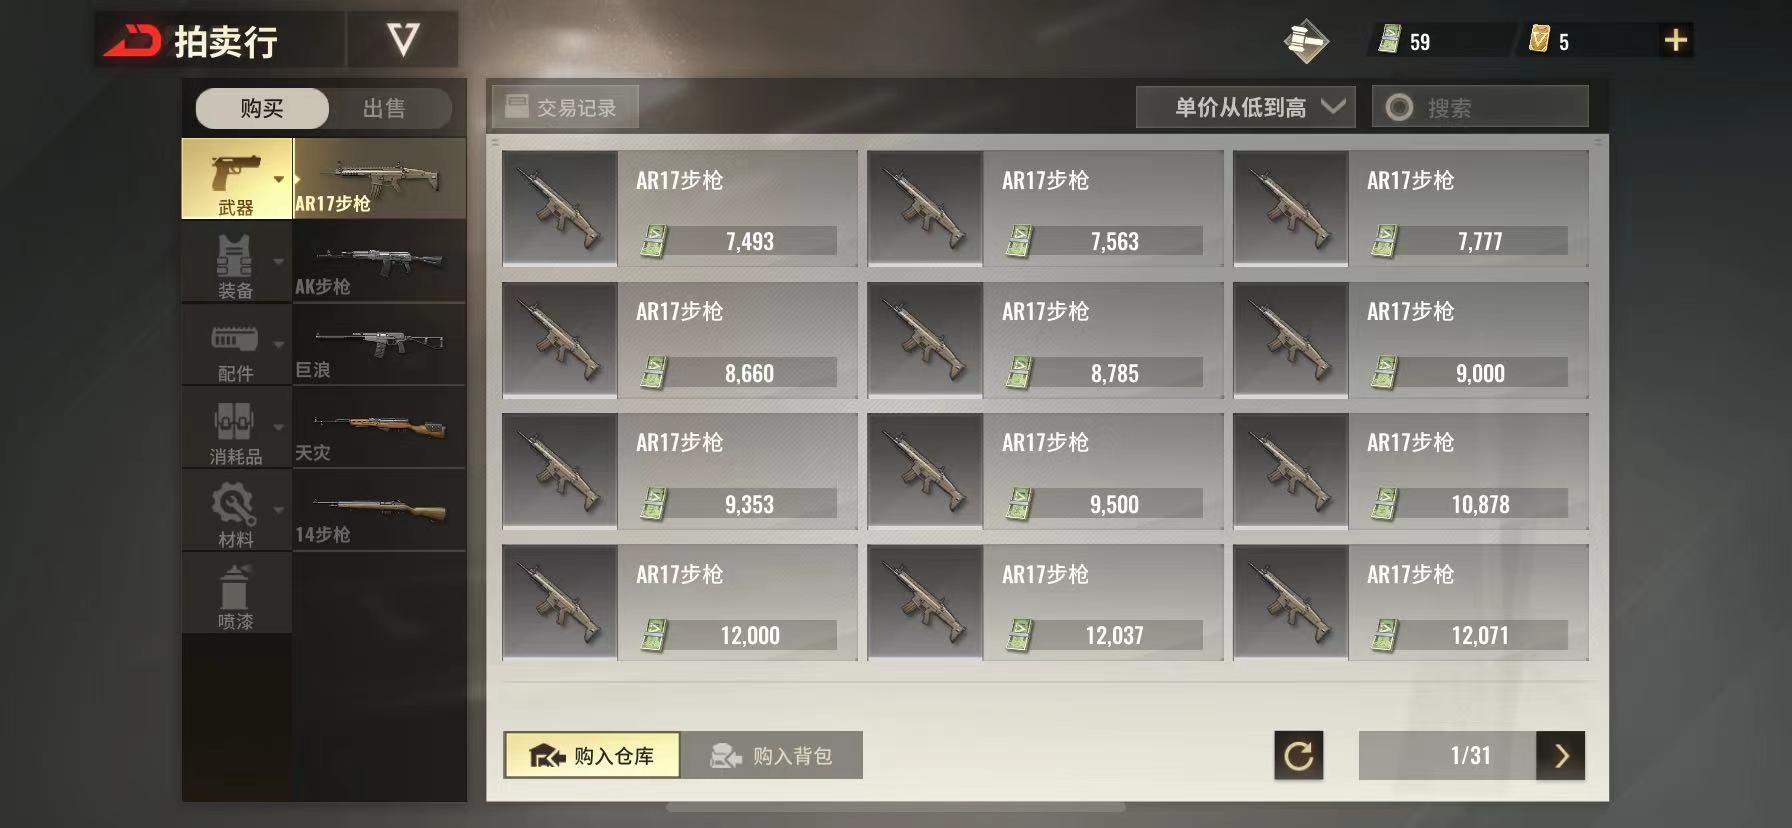The height and width of the screenshot is (828, 1792).
Task: Expand the V dropdown next to 拍卖行
Action: point(403,40)
